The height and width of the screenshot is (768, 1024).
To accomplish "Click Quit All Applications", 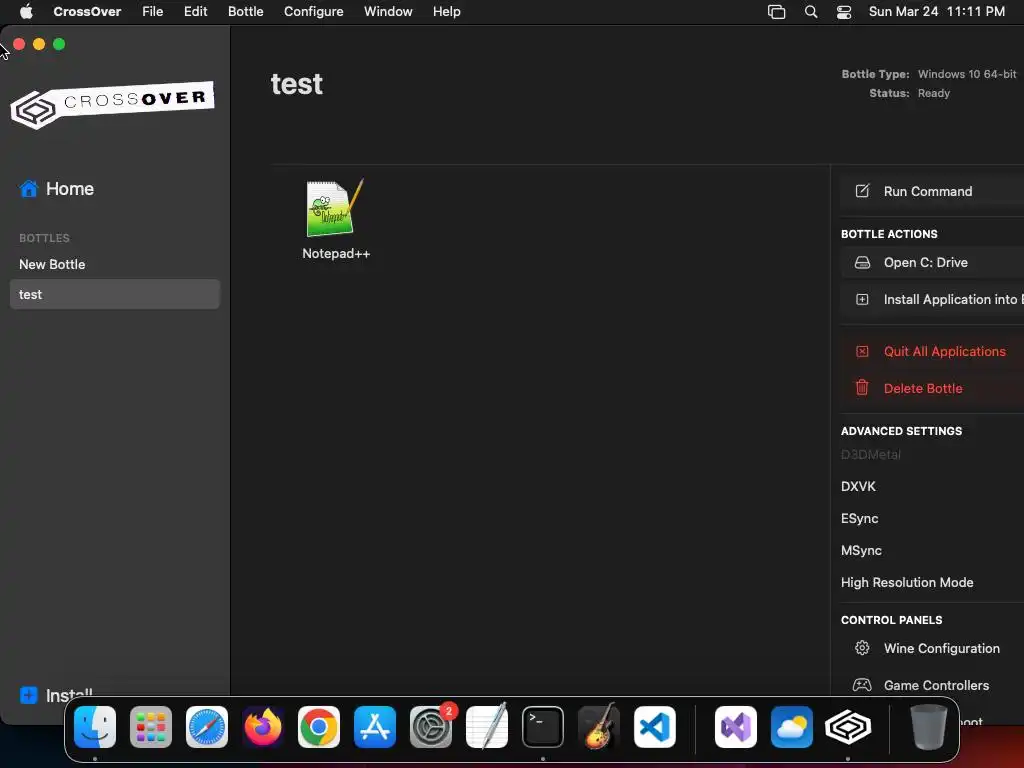I will pos(932,351).
